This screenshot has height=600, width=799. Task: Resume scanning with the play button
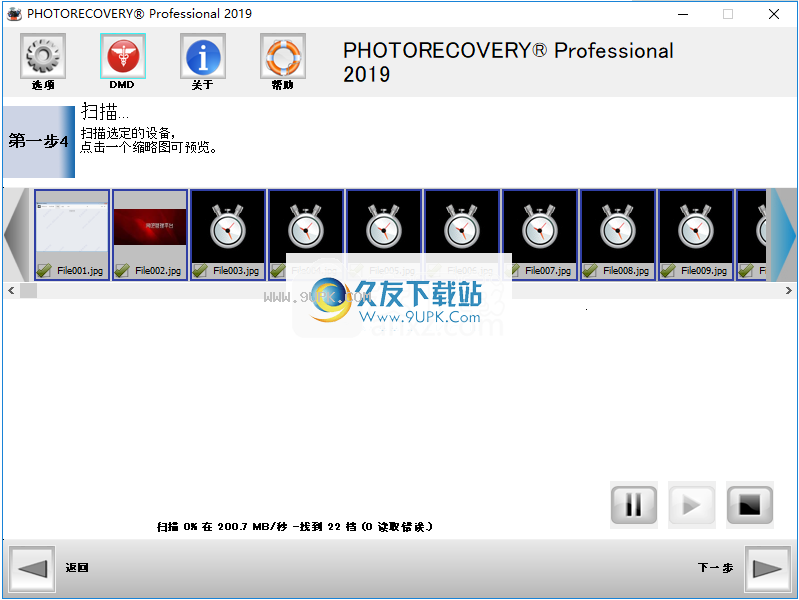tap(692, 505)
